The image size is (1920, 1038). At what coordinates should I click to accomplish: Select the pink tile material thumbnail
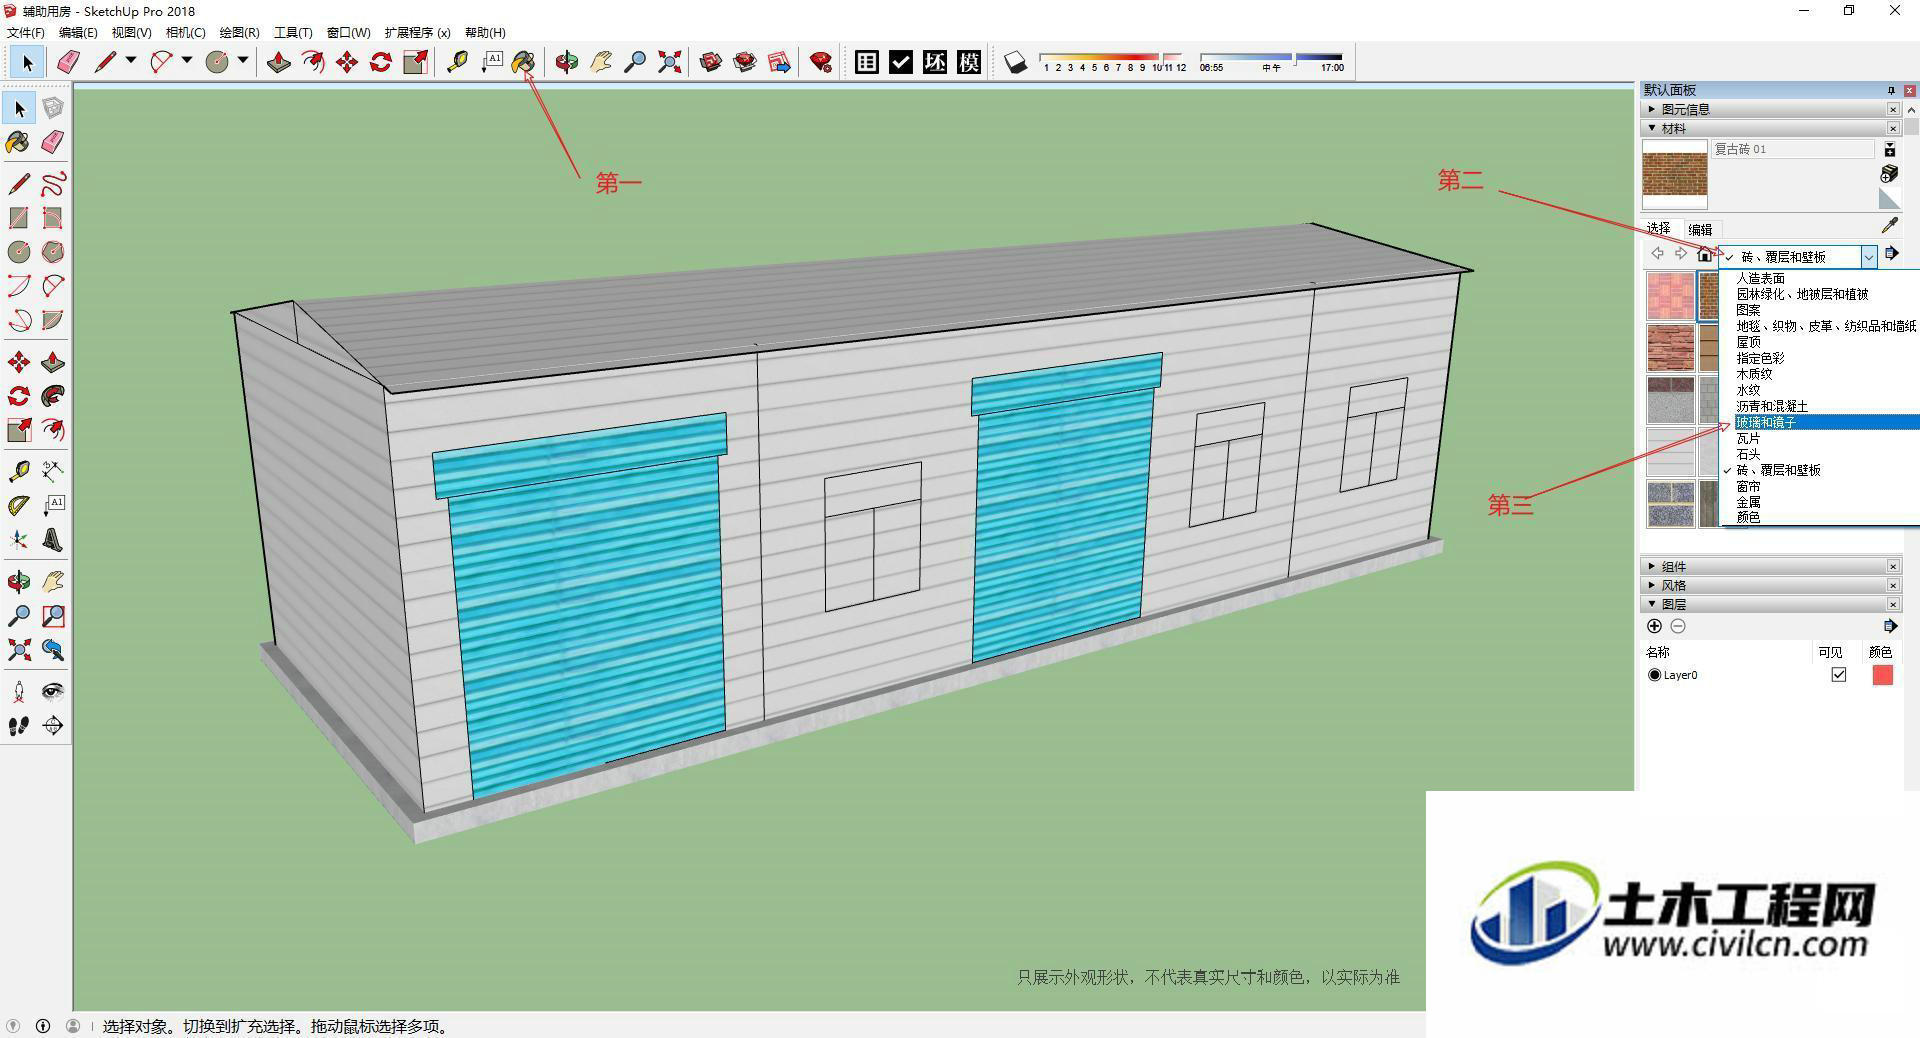(1670, 296)
